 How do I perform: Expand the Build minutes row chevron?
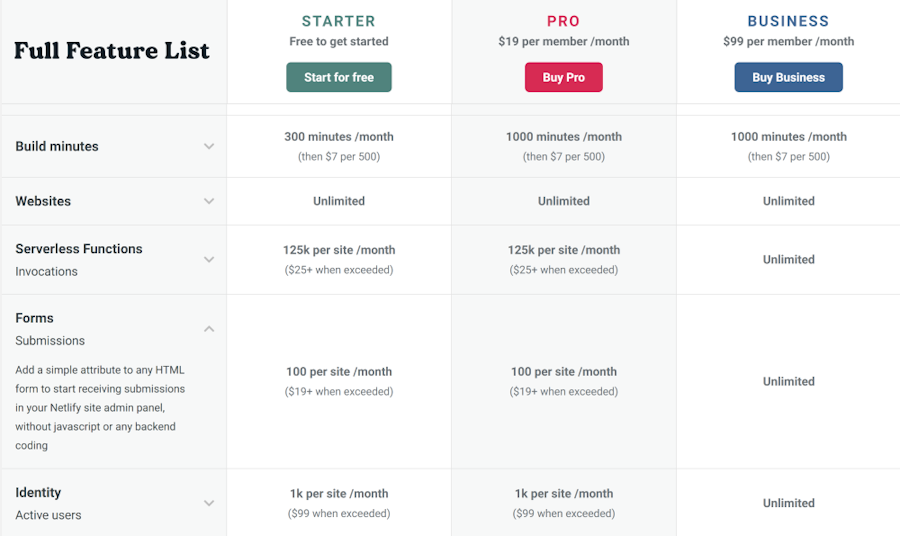(x=209, y=146)
